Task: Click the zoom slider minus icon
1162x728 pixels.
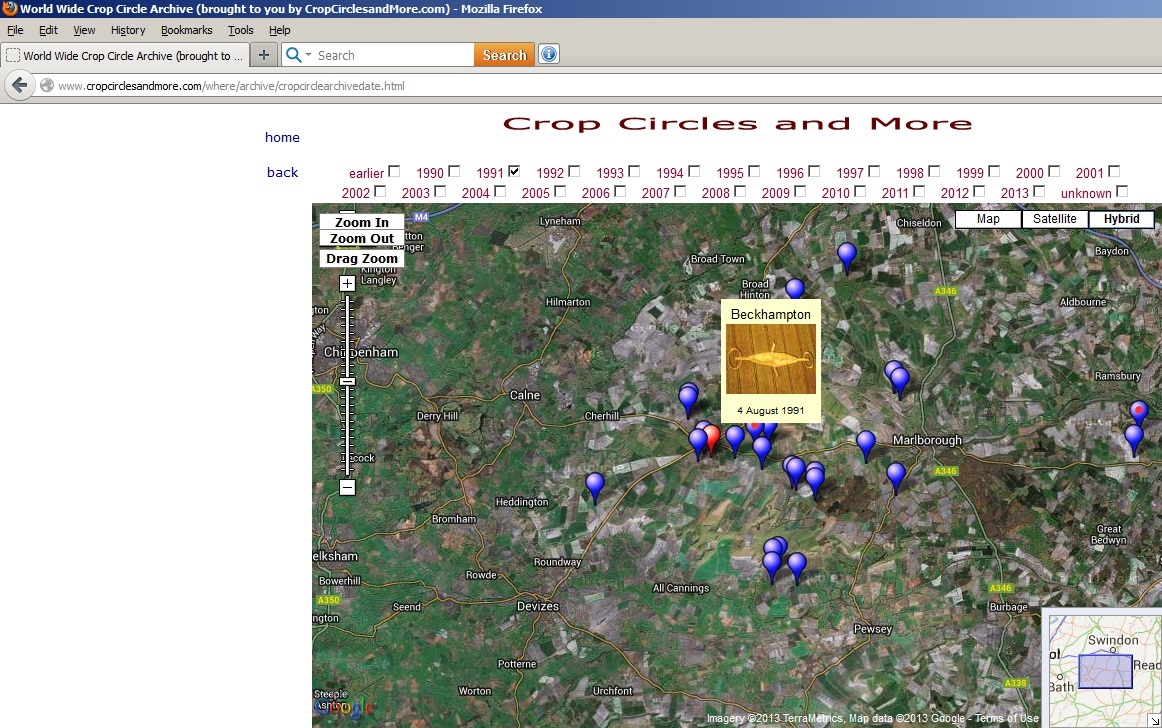Action: coord(347,488)
